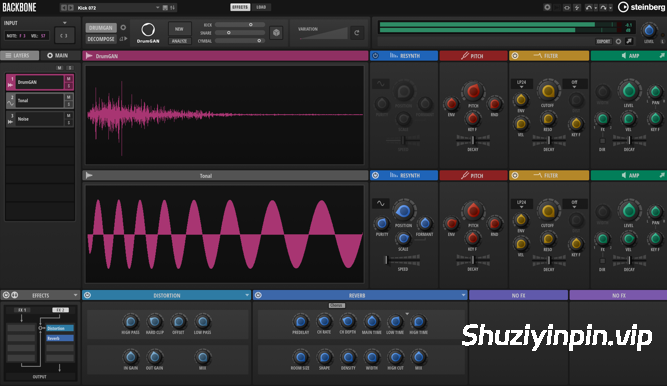Click the C 3 key button

point(64,36)
